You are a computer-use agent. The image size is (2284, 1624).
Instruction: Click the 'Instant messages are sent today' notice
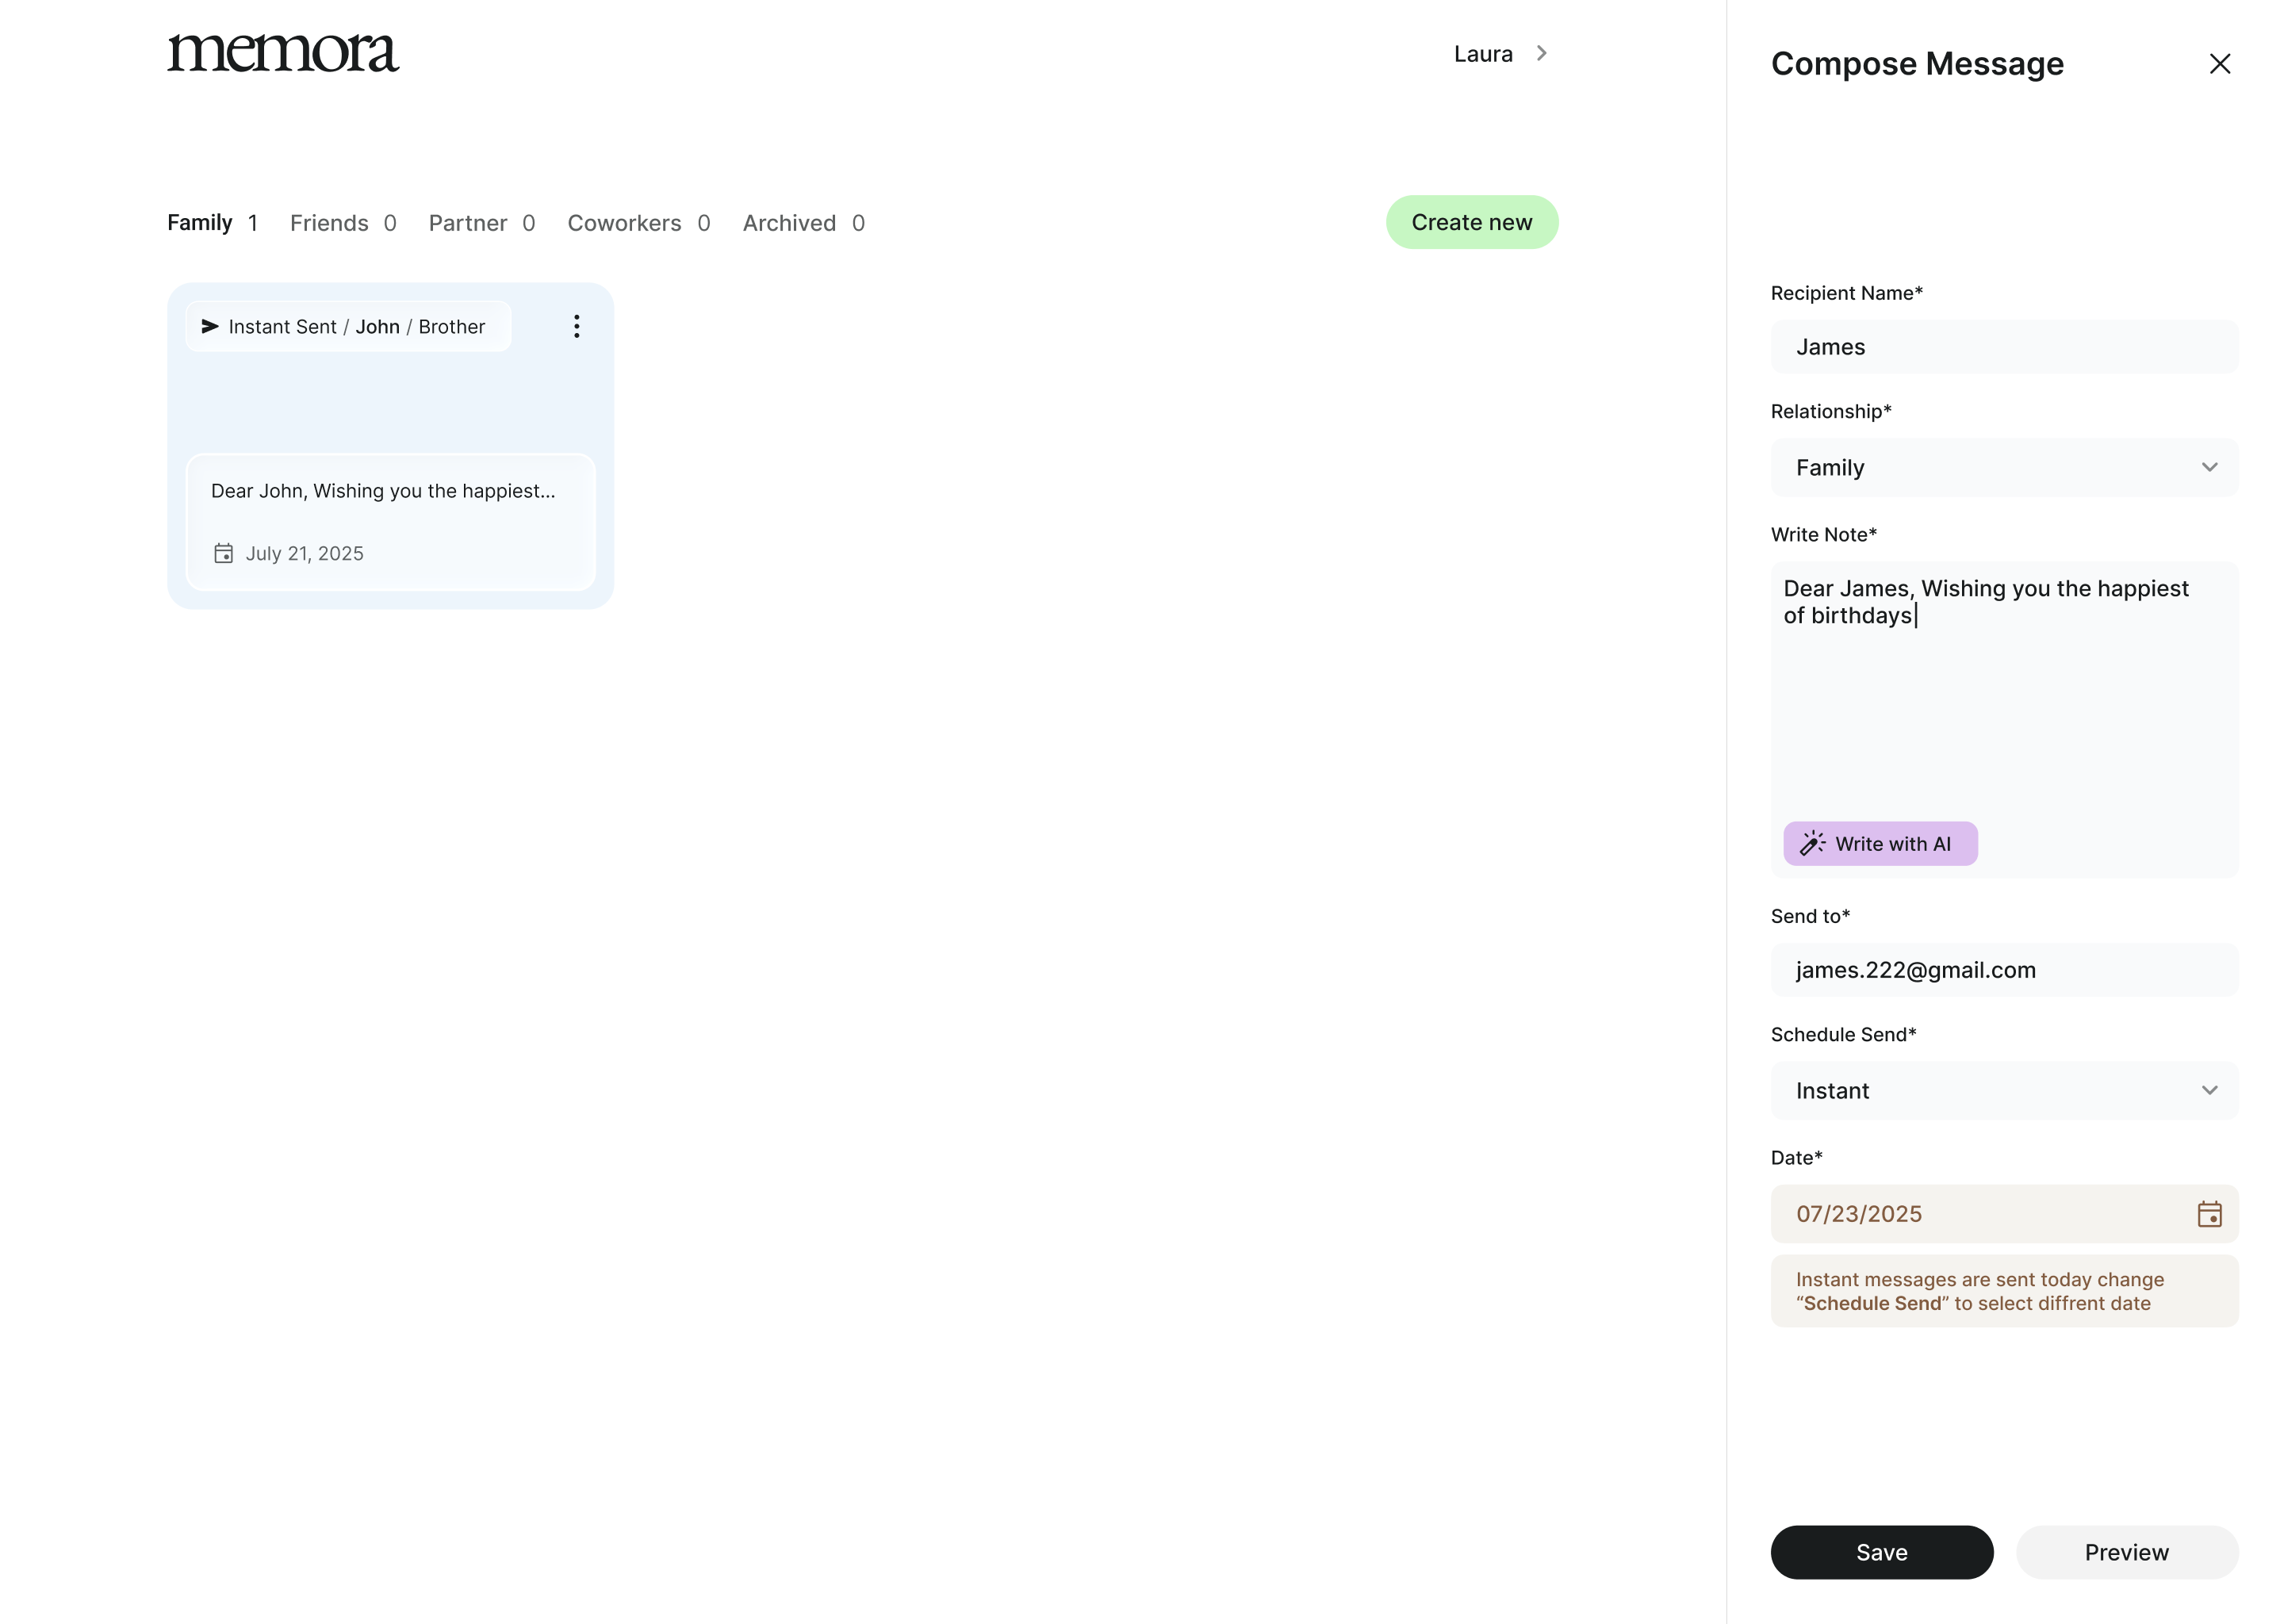click(x=2004, y=1291)
